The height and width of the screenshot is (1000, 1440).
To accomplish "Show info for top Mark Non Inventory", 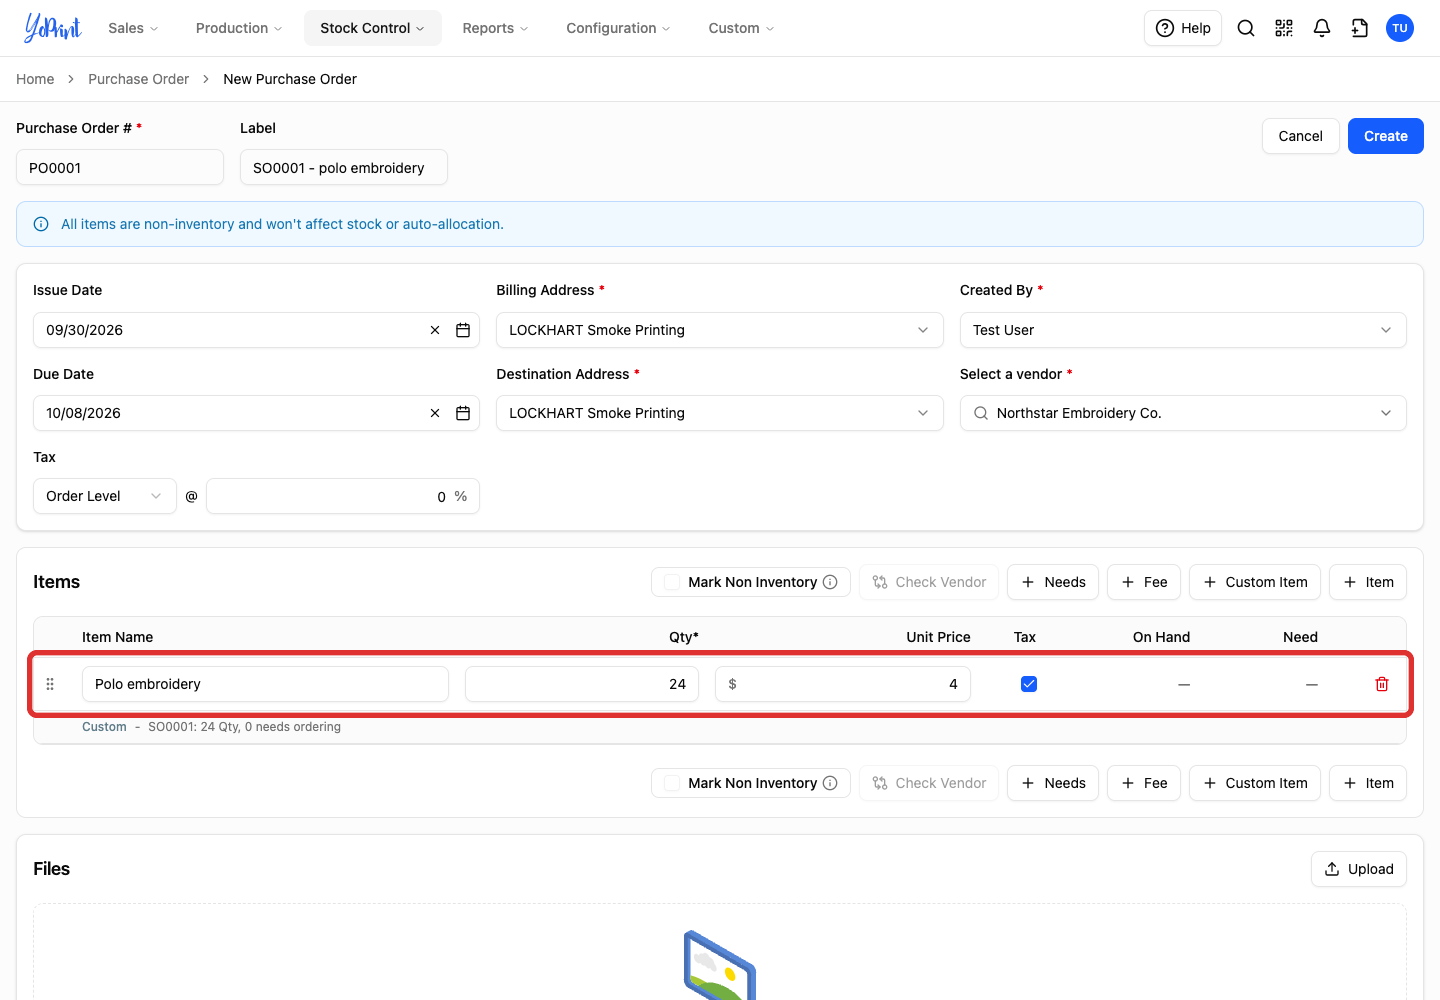I will coord(830,582).
